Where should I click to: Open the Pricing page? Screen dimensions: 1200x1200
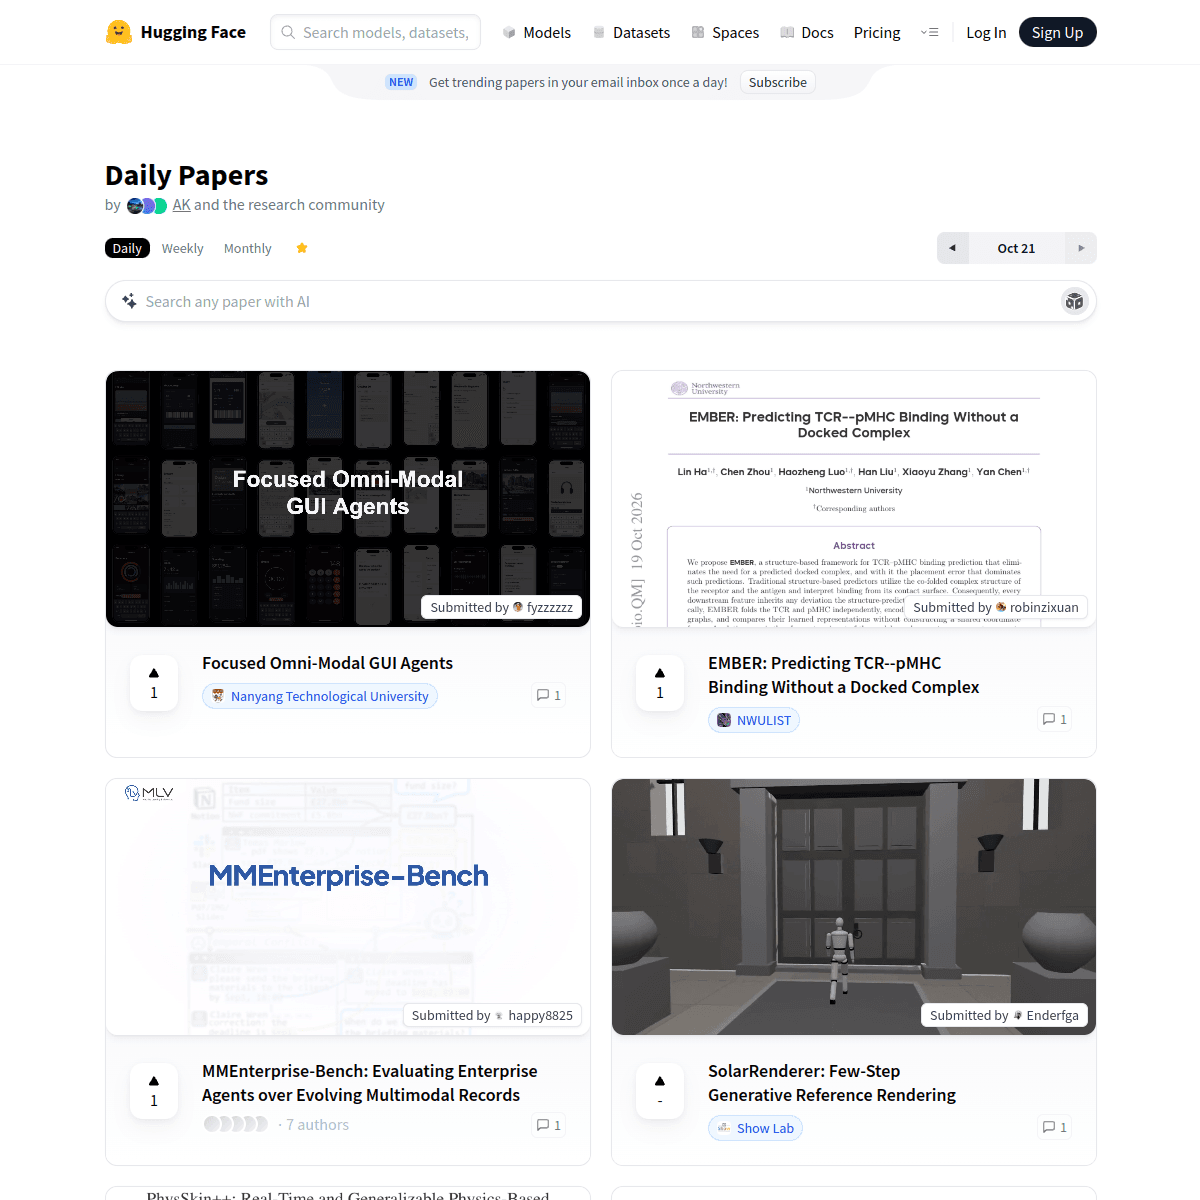(877, 32)
